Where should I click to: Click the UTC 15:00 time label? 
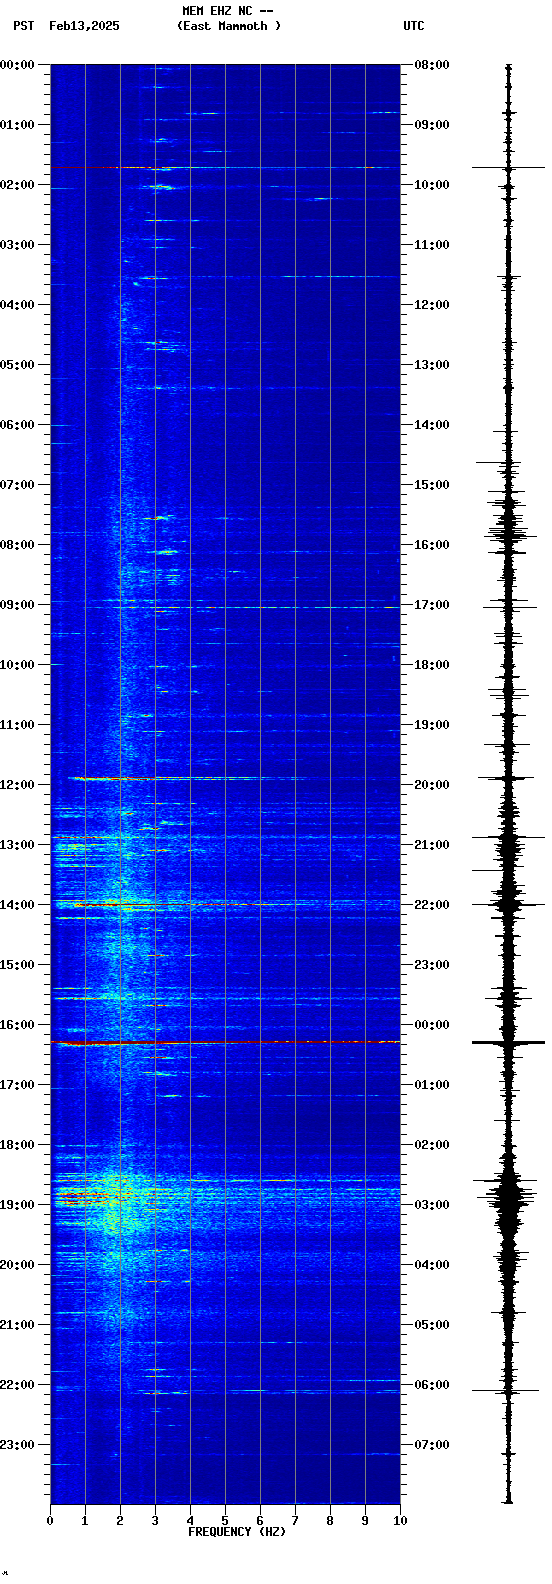pos(432,485)
